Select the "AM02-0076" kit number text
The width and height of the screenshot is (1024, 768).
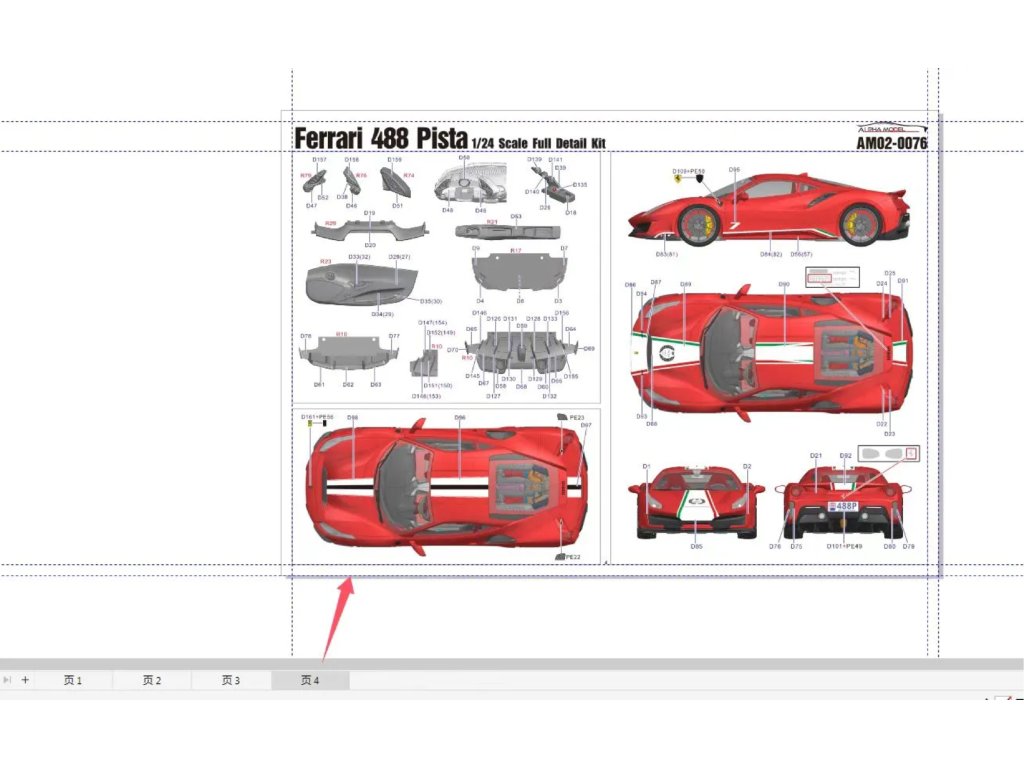(891, 142)
